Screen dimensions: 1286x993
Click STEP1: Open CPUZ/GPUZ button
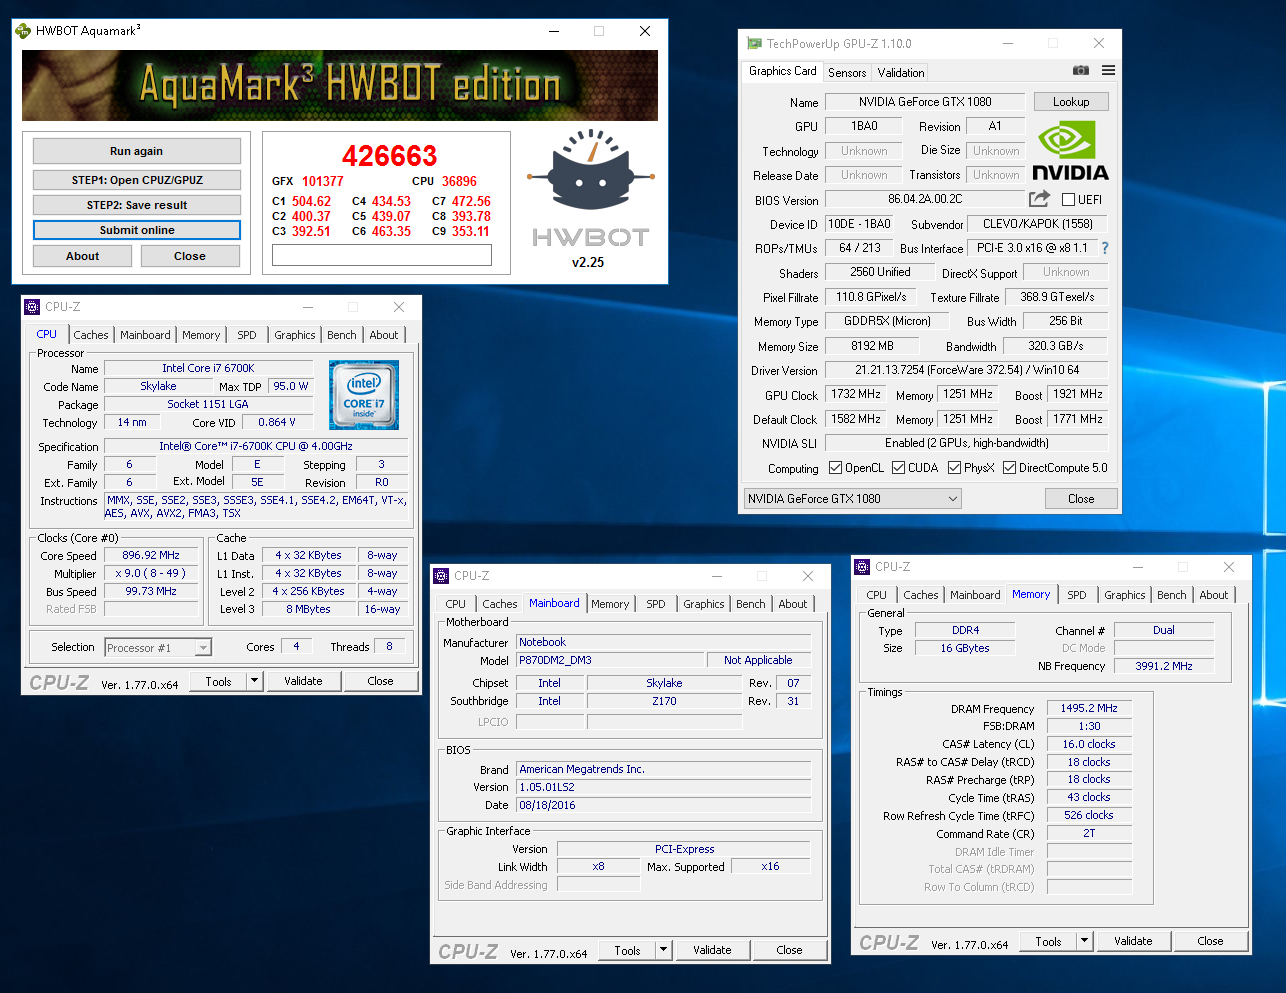(x=137, y=180)
